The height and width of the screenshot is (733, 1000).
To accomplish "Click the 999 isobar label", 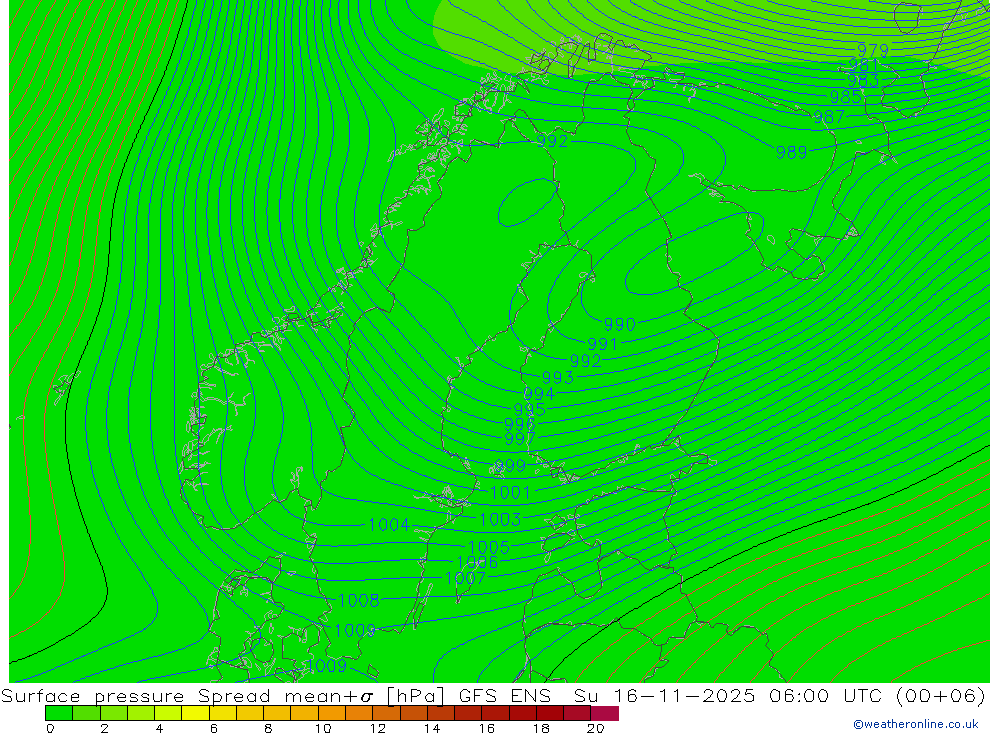I will [x=510, y=466].
